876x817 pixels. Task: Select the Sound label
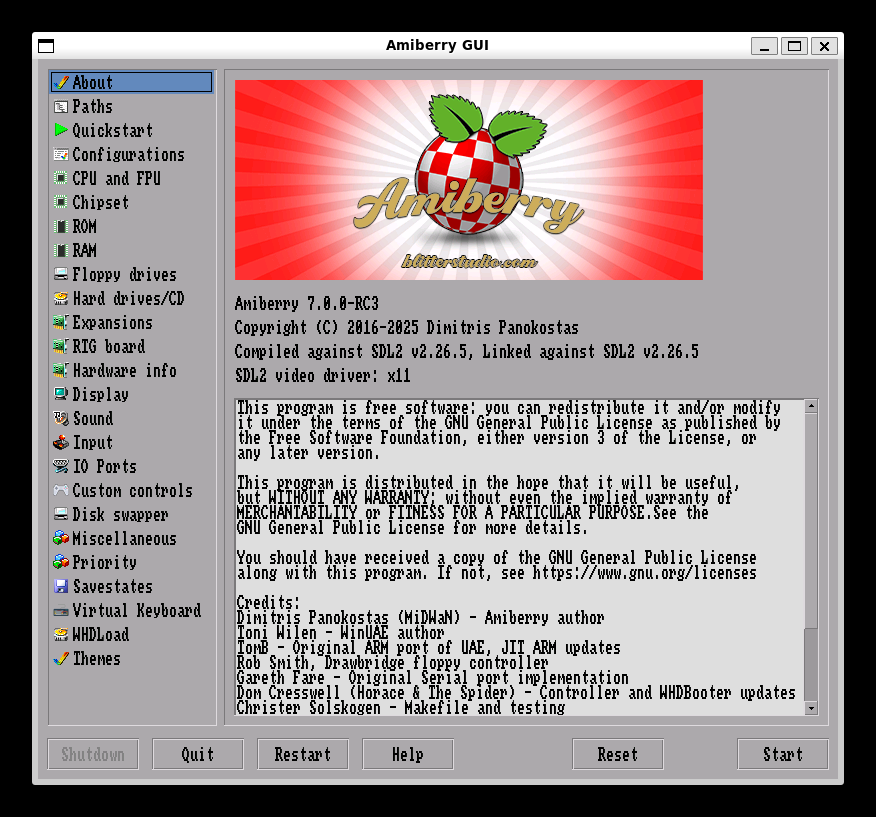click(x=93, y=419)
